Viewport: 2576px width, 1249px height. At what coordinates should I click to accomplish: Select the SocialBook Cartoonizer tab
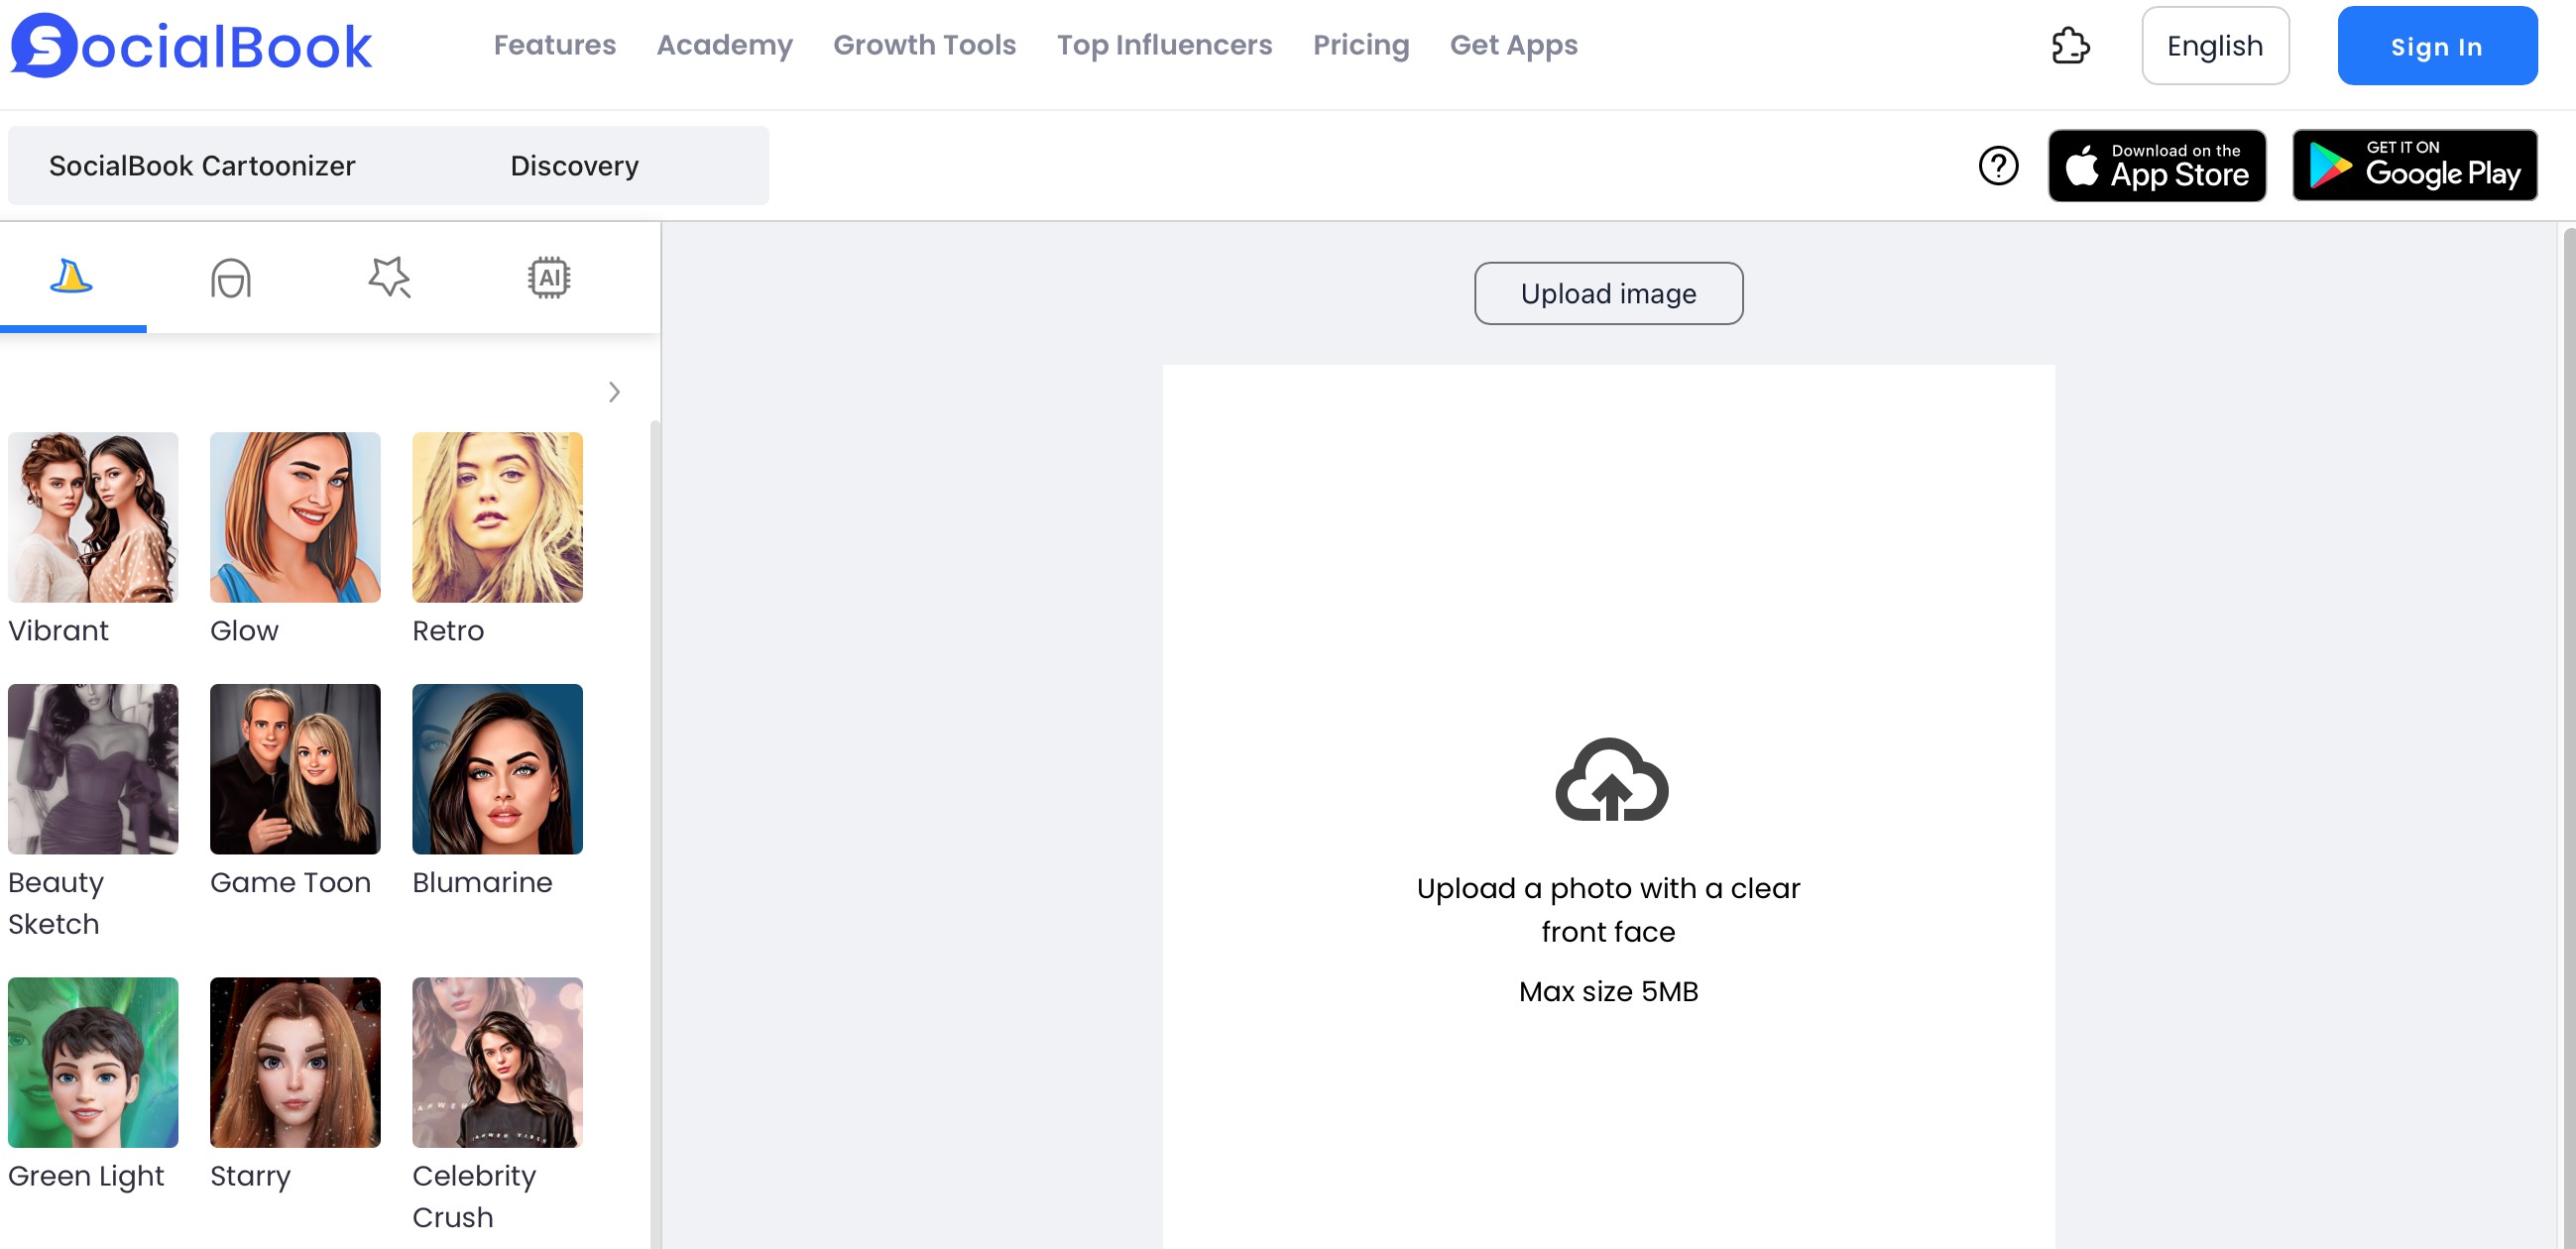pos(203,165)
